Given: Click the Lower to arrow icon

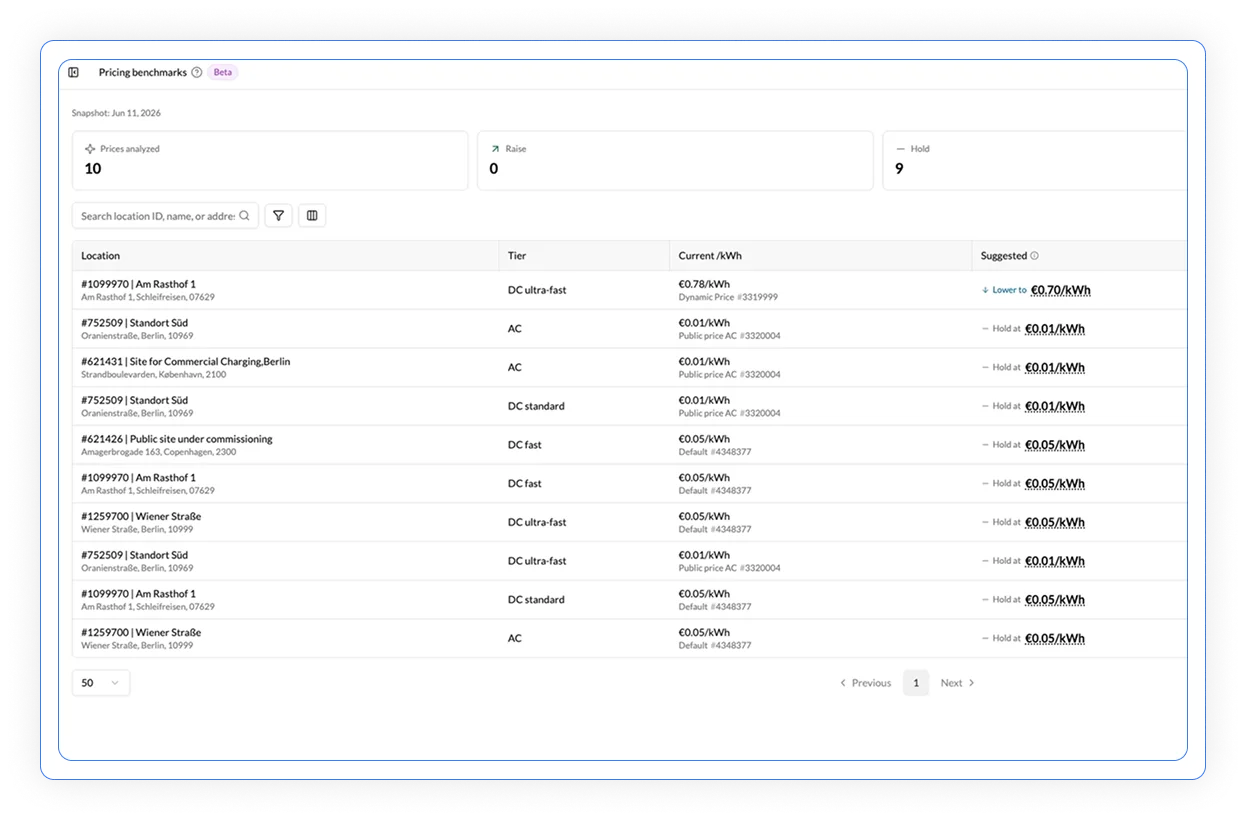Looking at the screenshot, I should click(985, 290).
